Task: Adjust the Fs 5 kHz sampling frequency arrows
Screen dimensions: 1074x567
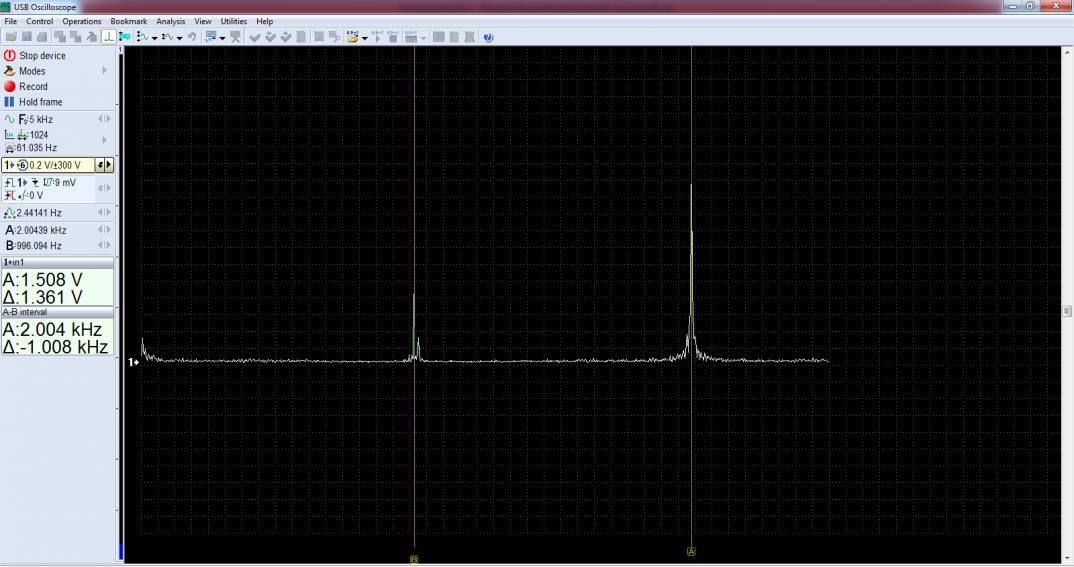Action: coord(104,119)
